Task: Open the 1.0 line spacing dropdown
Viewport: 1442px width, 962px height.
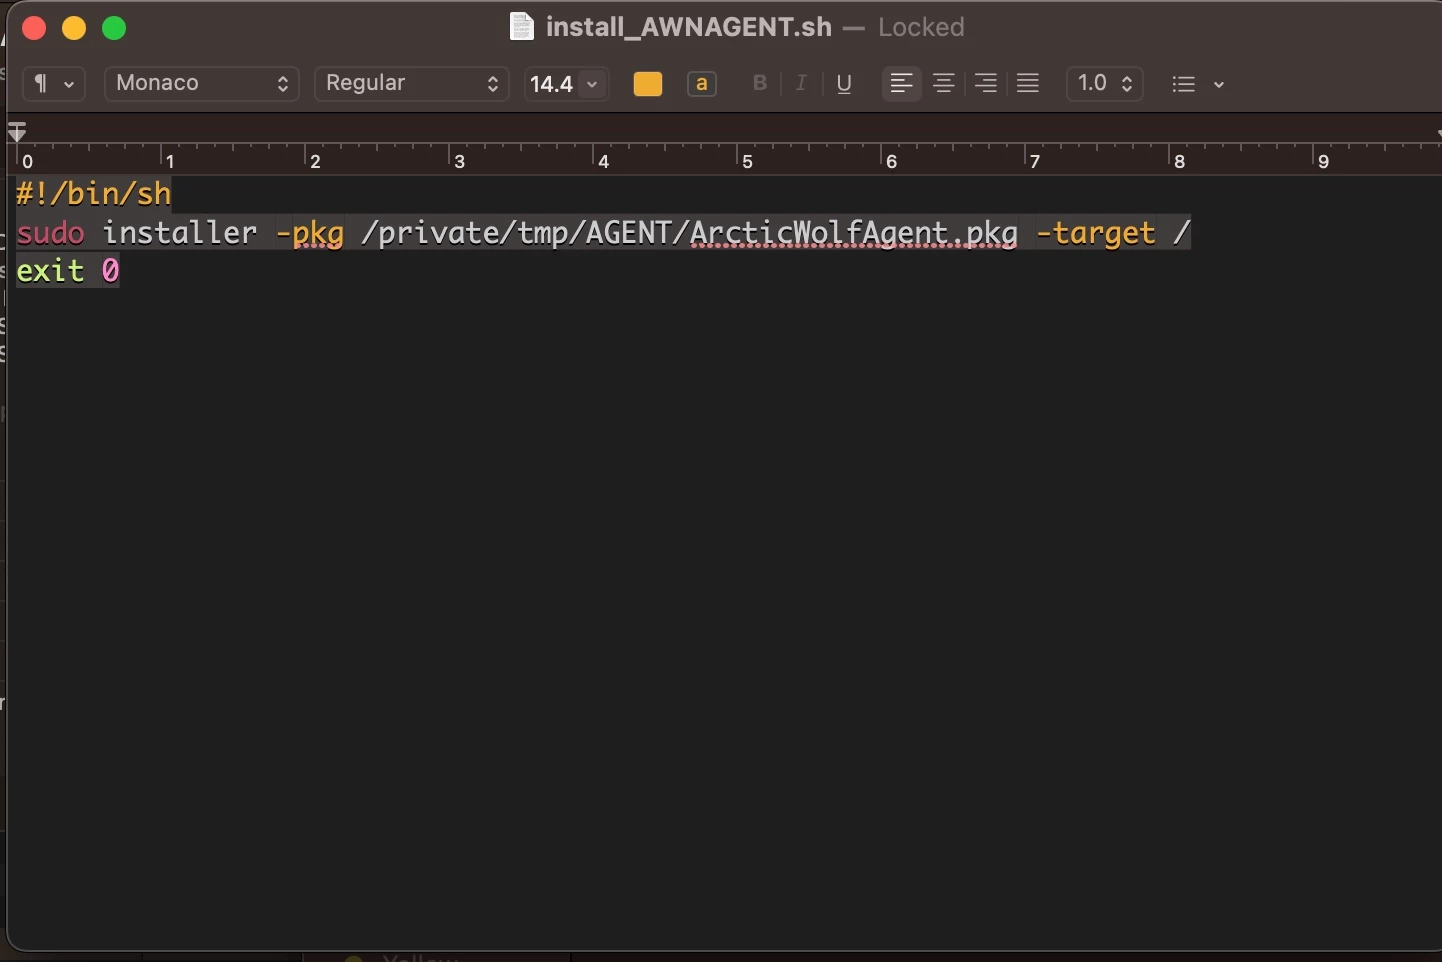Action: [1105, 84]
